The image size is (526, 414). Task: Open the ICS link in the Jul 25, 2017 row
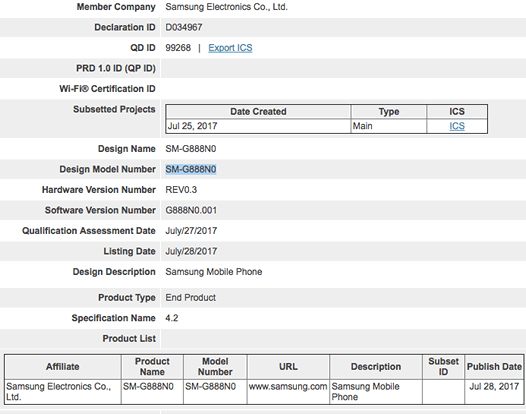(x=457, y=126)
